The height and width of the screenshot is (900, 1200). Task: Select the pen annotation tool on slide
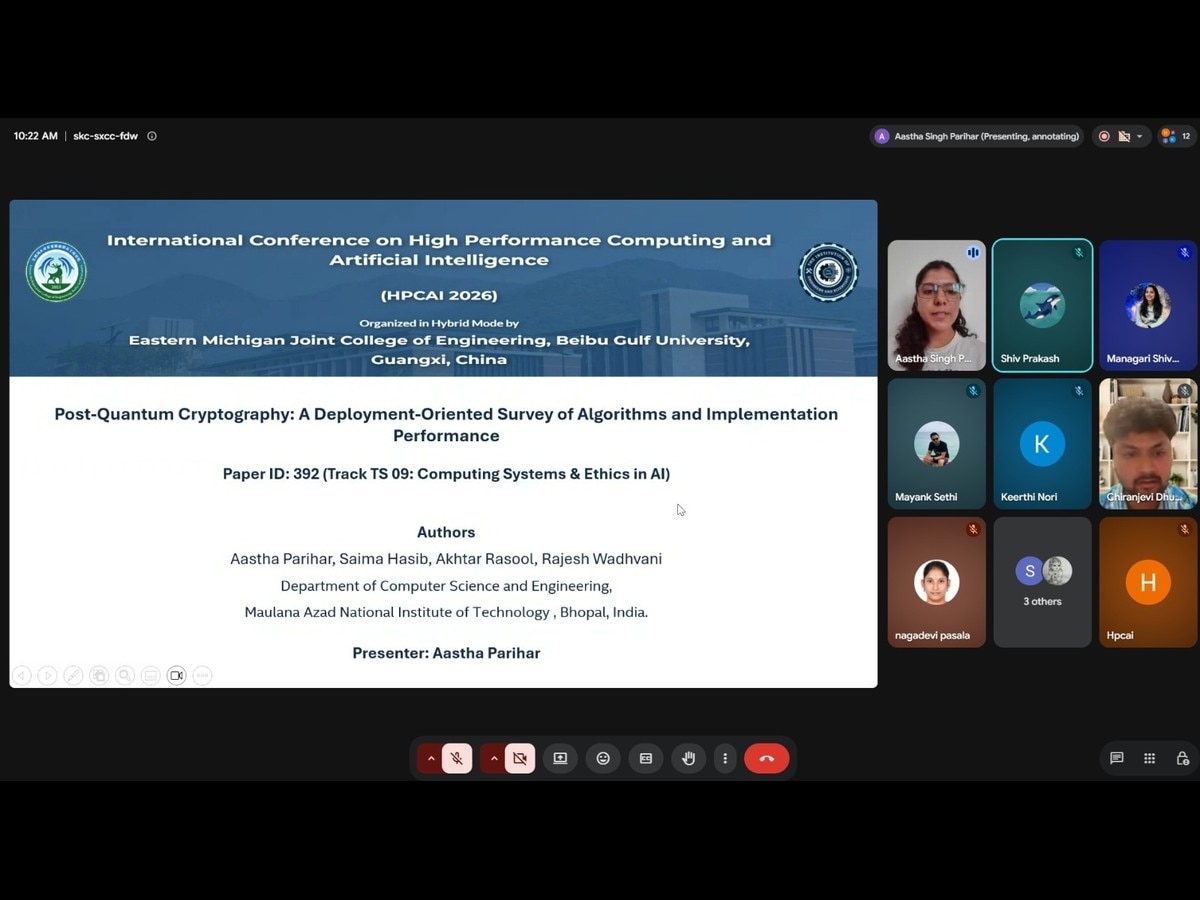[x=73, y=676]
